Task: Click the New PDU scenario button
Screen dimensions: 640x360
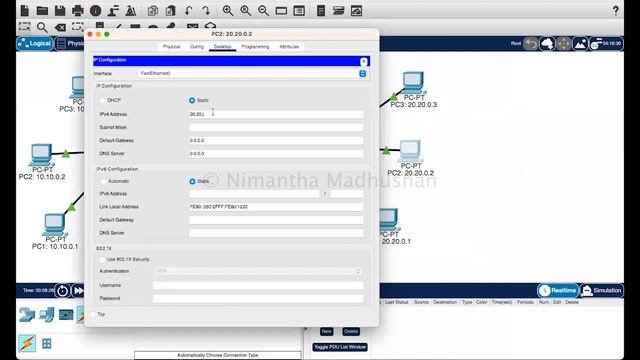Action: click(x=326, y=331)
